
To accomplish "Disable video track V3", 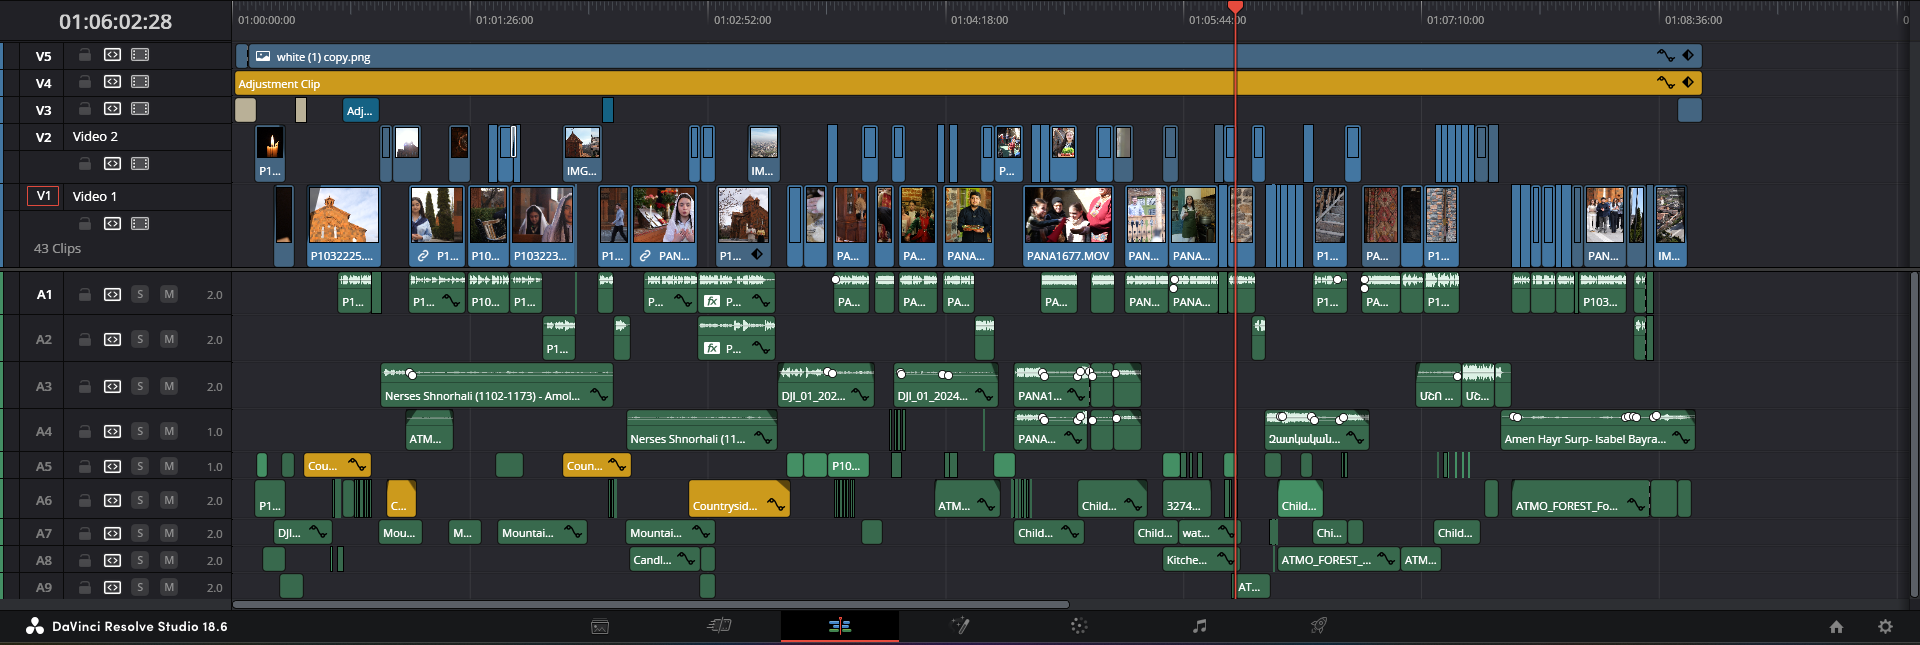I will [x=140, y=109].
